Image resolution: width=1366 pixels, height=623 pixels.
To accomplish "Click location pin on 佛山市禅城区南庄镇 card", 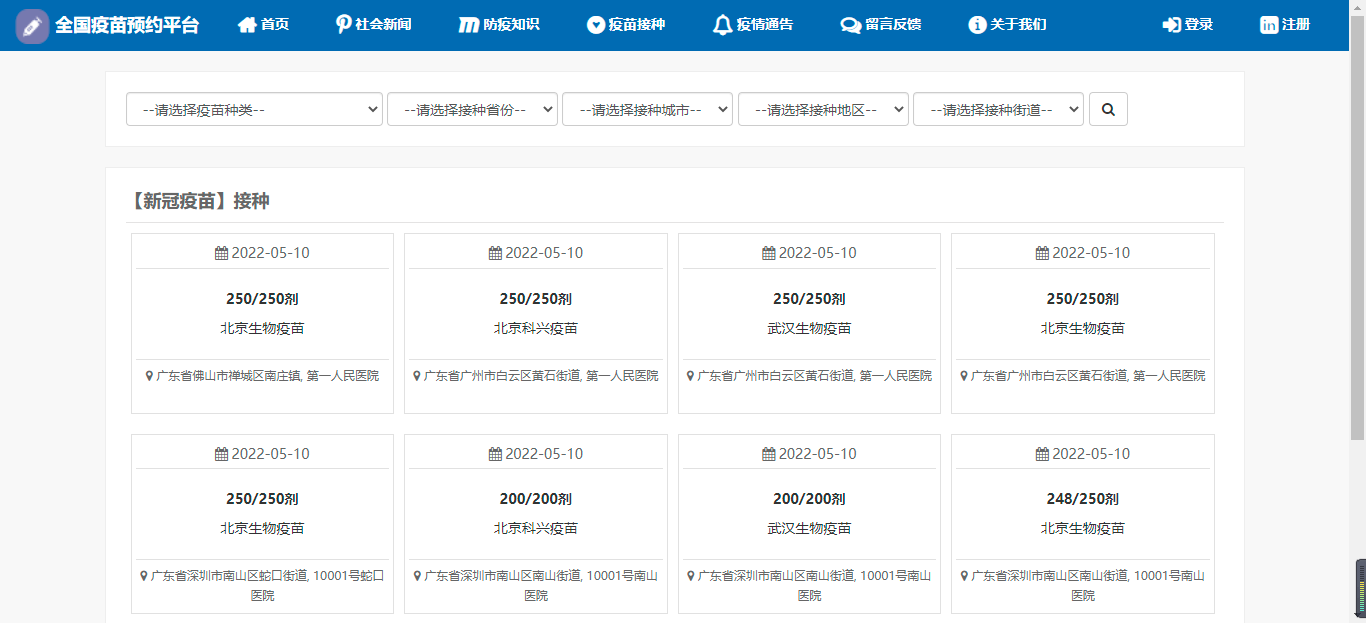I will 149,376.
